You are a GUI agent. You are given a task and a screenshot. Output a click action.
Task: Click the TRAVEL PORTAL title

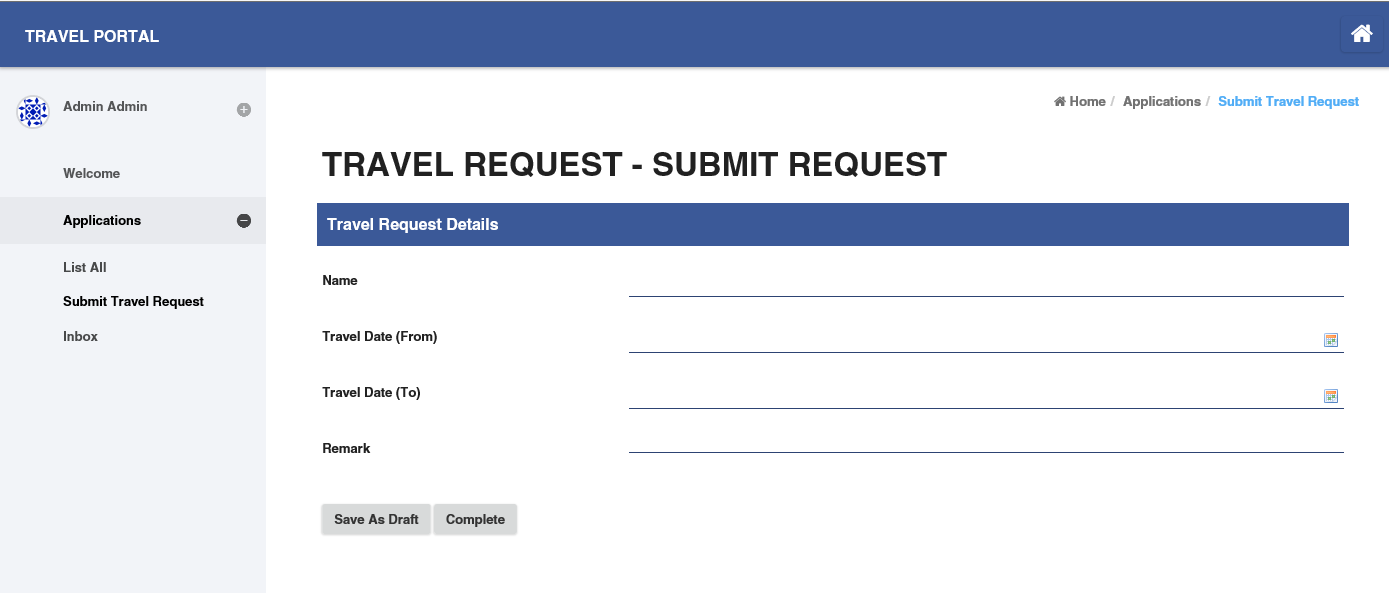point(92,37)
